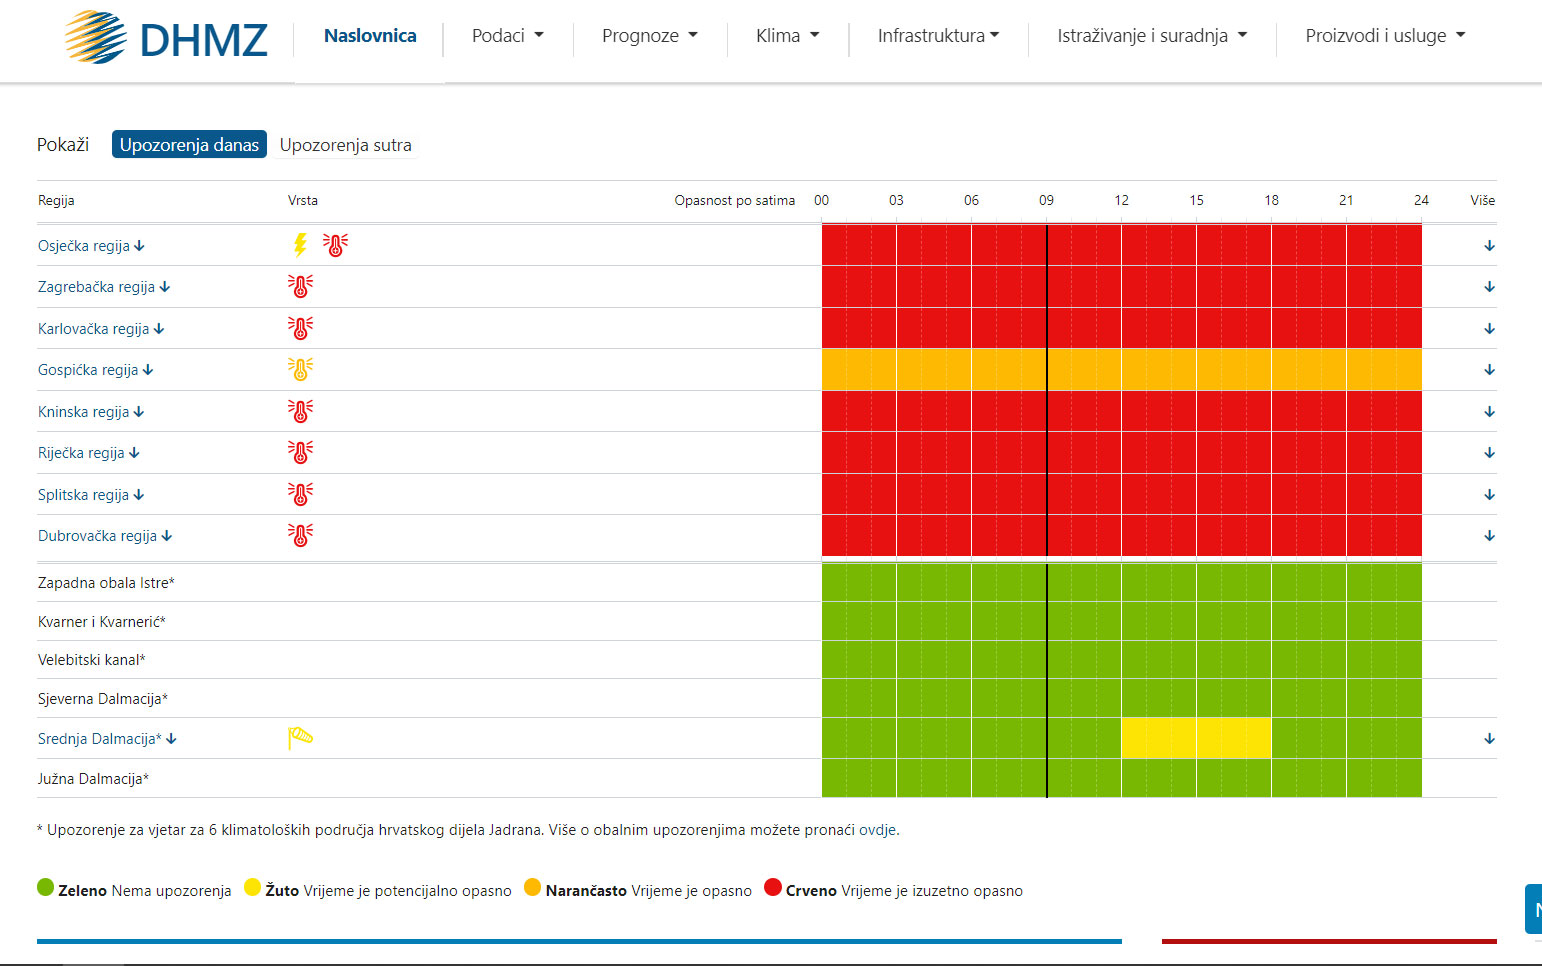The width and height of the screenshot is (1542, 966).
Task: Click the heat warning icon for Zagrebačka regija
Action: (300, 286)
